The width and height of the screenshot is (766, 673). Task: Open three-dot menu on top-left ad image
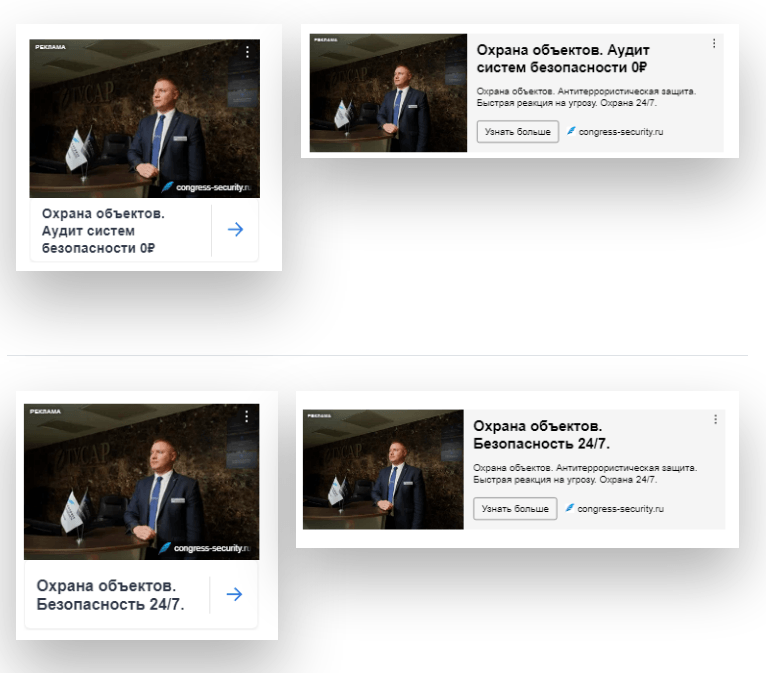click(x=248, y=52)
